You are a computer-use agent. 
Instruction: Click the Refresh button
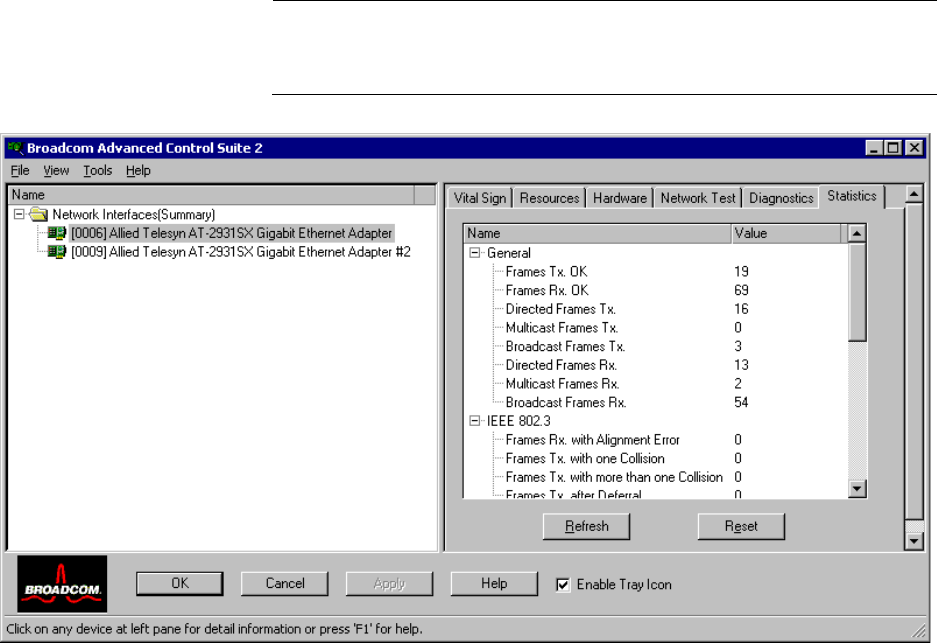point(586,526)
